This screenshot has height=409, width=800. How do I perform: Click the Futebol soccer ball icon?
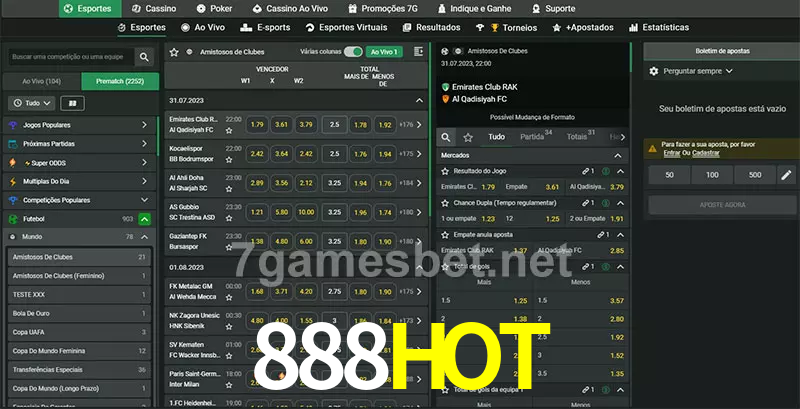coord(13,219)
